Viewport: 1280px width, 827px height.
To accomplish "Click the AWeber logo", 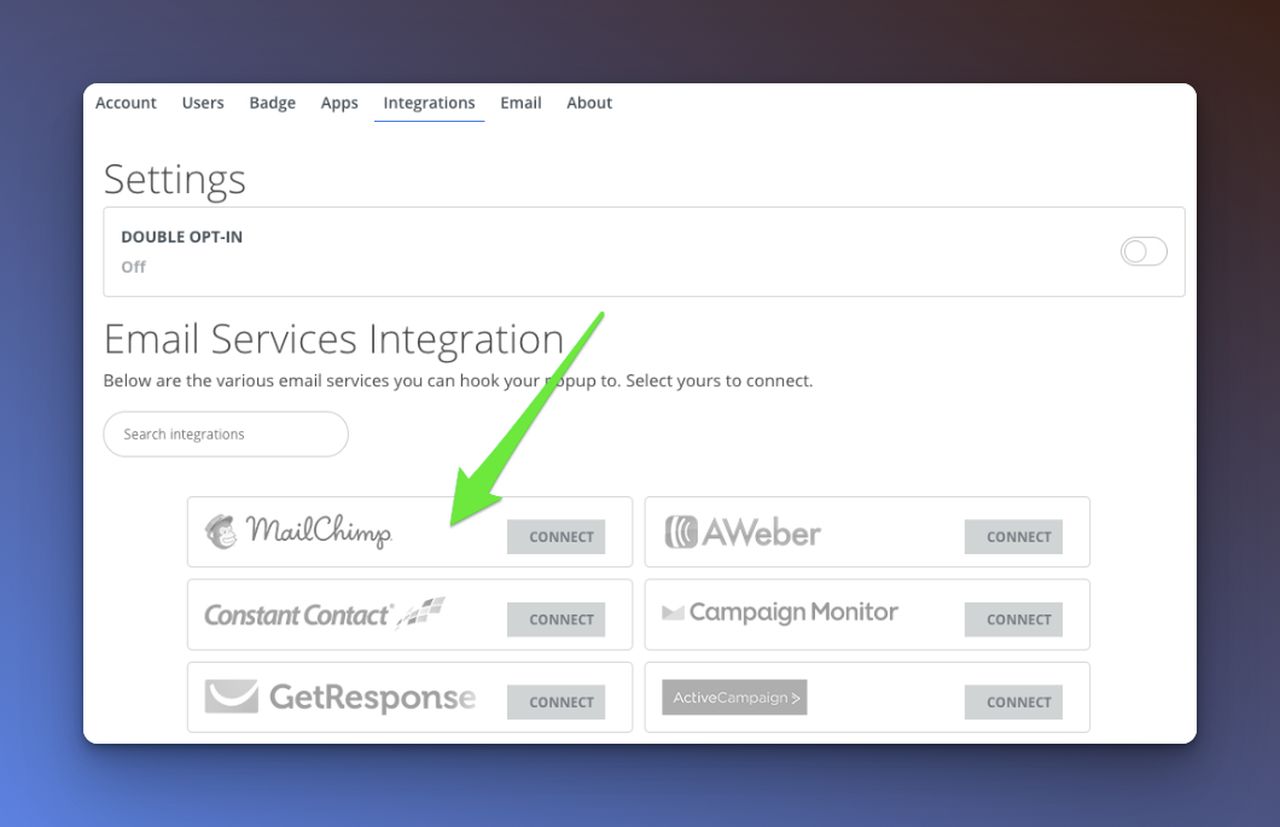I will [742, 532].
